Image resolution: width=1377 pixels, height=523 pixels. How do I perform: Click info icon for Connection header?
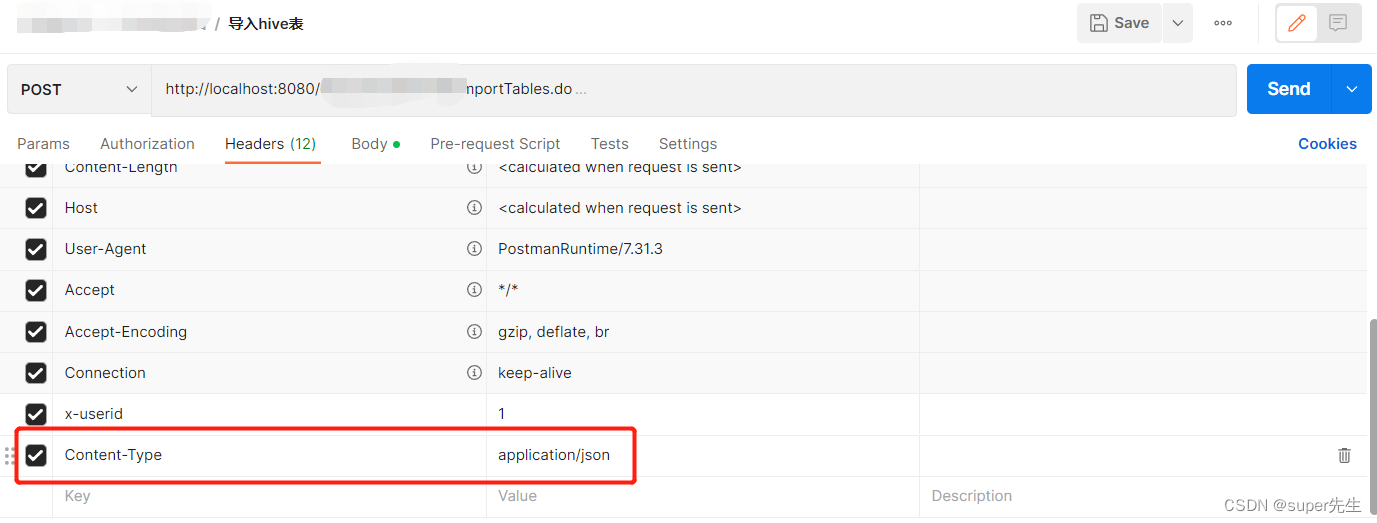pyautogui.click(x=474, y=373)
